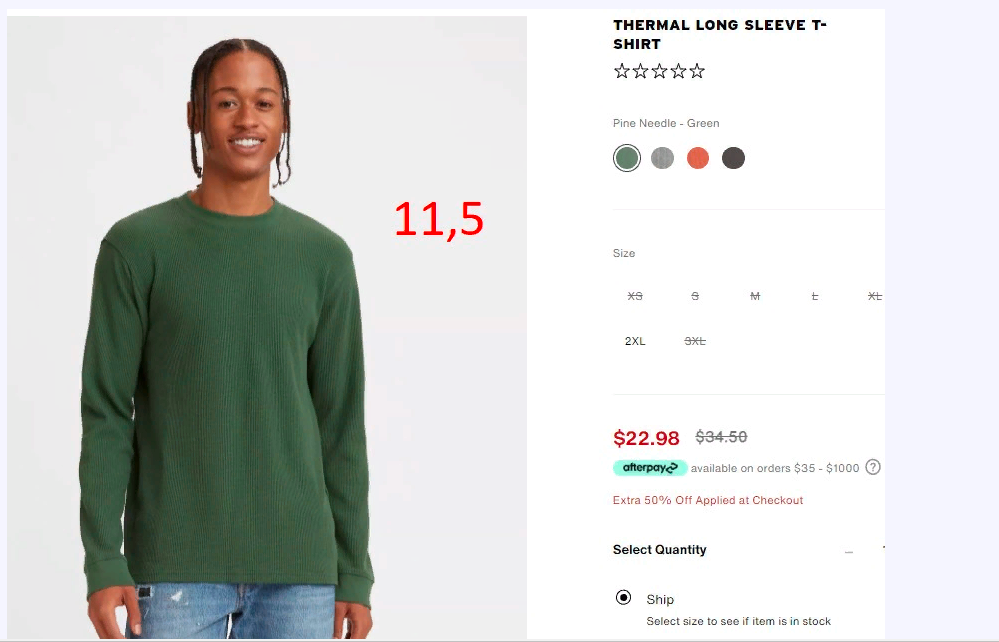Viewport: 999px width, 642px height.
Task: Select size 2XL
Action: 635,341
